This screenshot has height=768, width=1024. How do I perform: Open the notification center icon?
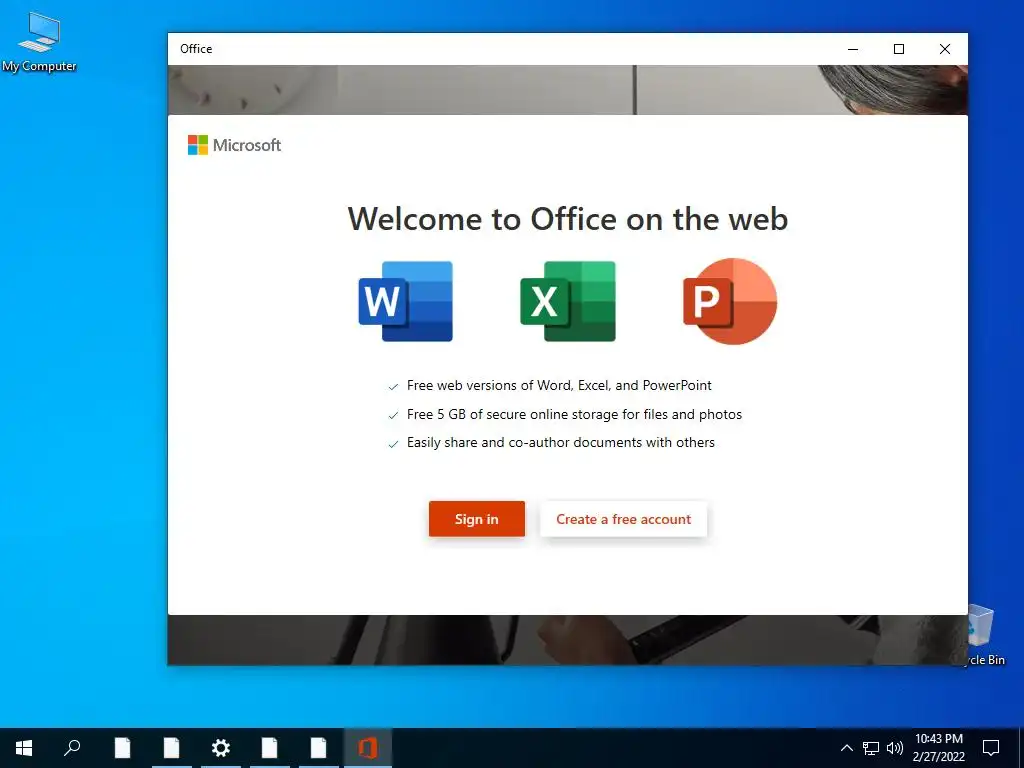point(991,748)
